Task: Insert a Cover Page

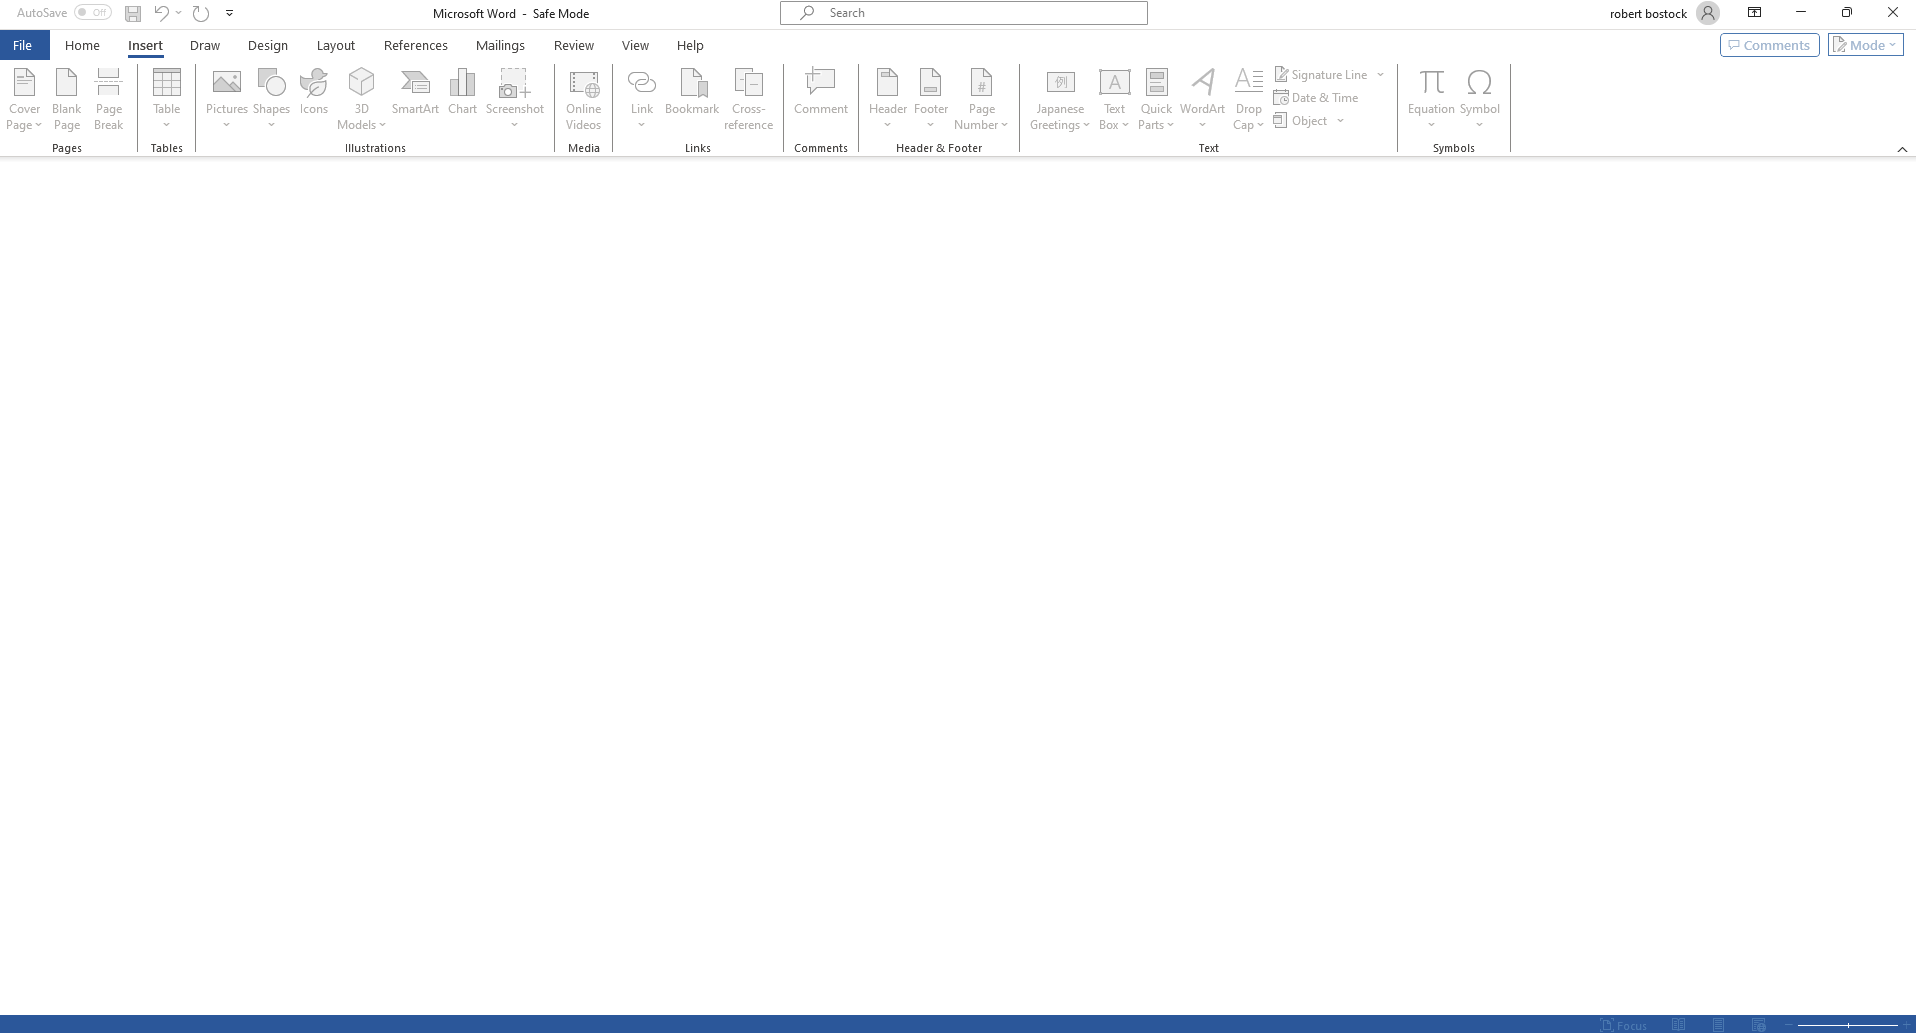Action: pos(23,97)
